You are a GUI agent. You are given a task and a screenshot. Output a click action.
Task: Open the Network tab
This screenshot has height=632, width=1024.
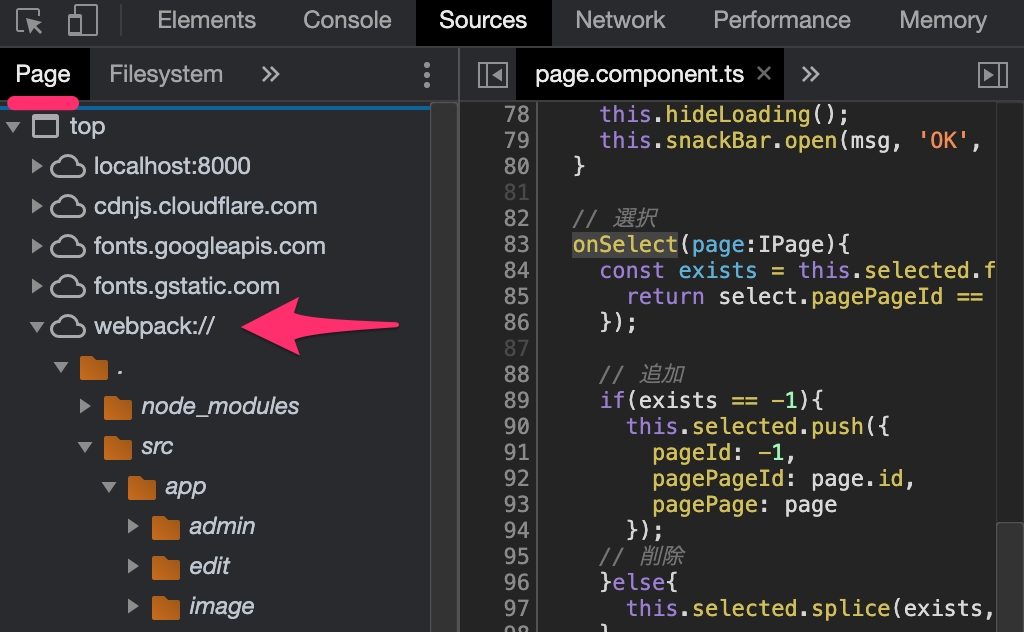click(620, 20)
